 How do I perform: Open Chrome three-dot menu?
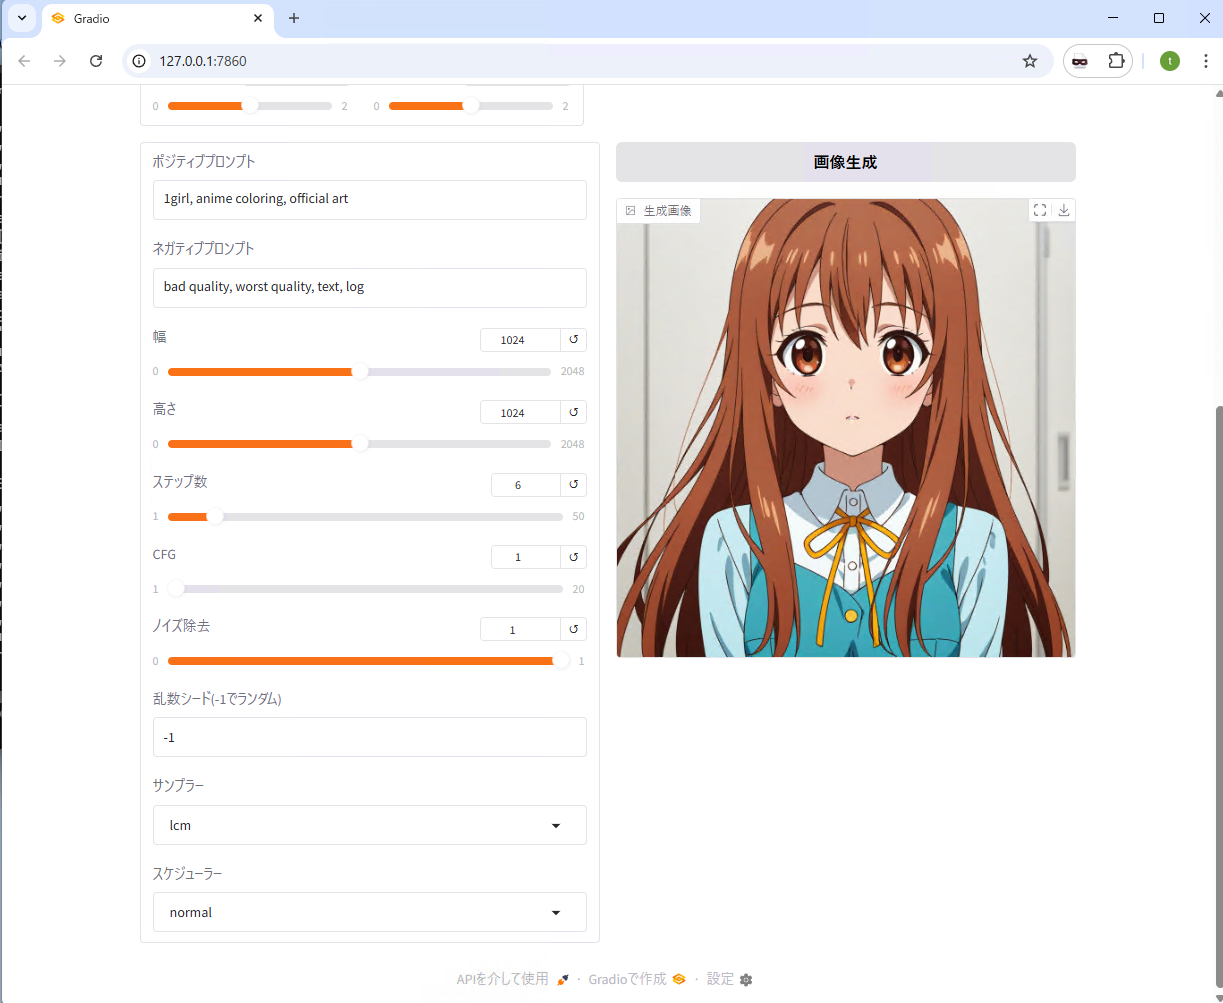[x=1205, y=61]
